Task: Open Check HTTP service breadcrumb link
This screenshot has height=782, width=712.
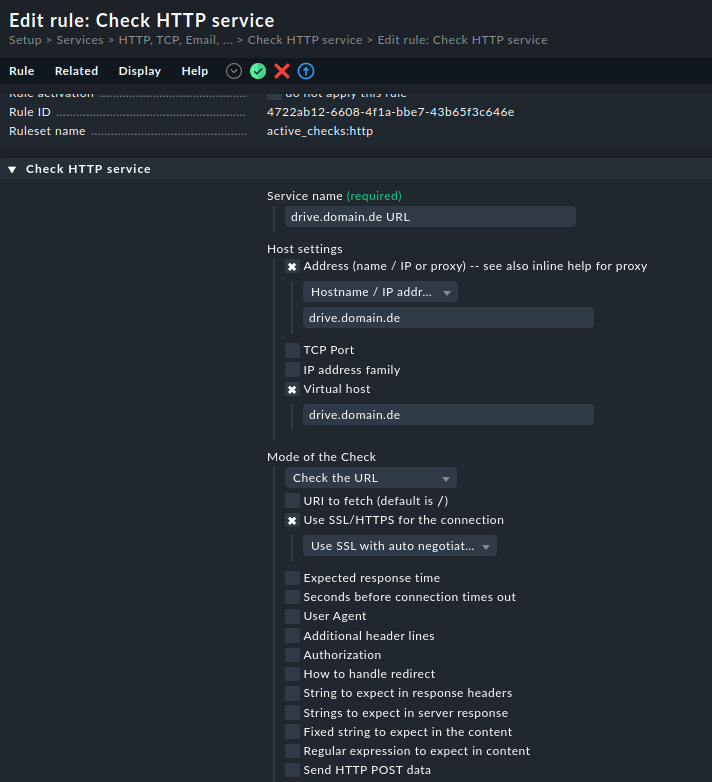Action: coord(305,41)
